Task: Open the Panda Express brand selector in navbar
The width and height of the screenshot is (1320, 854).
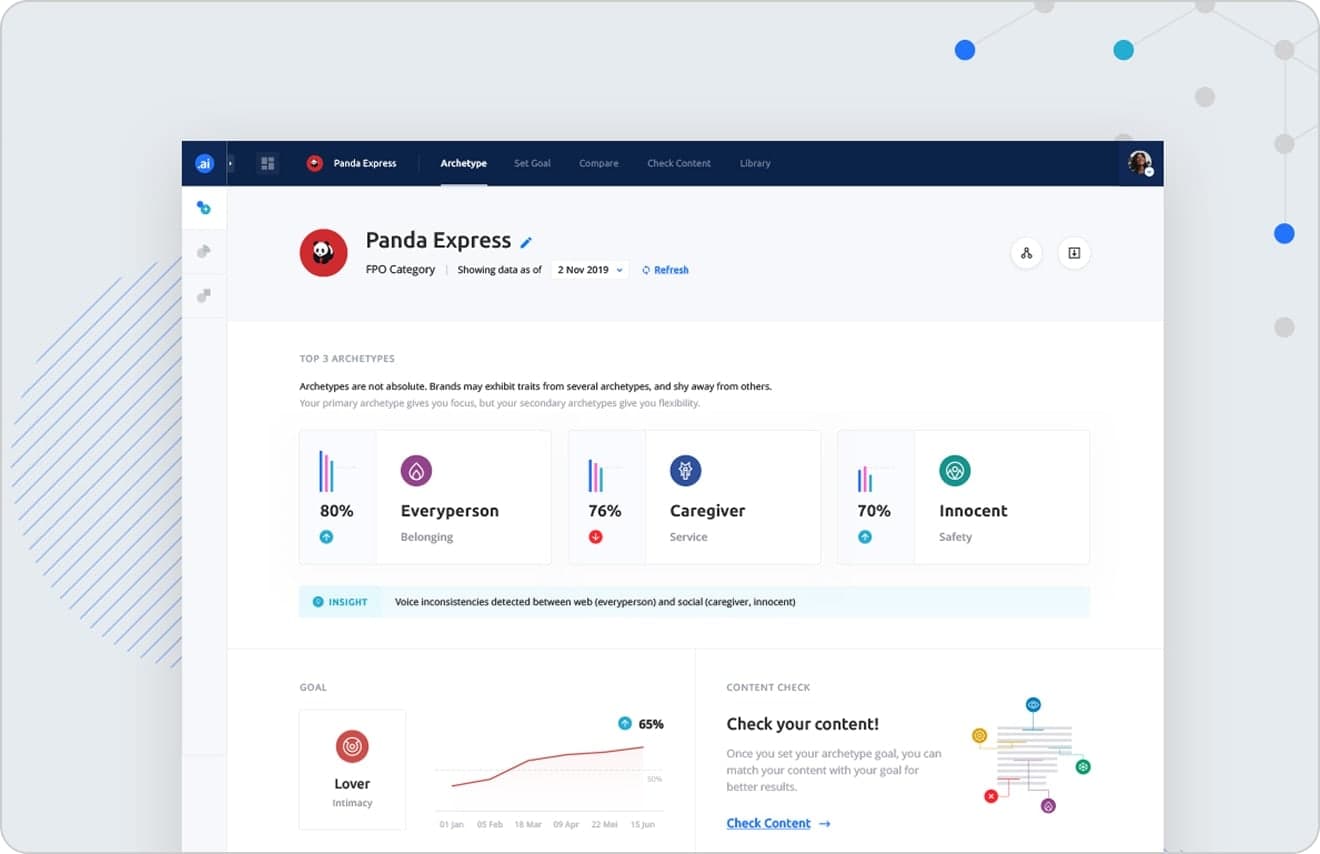Action: (365, 163)
